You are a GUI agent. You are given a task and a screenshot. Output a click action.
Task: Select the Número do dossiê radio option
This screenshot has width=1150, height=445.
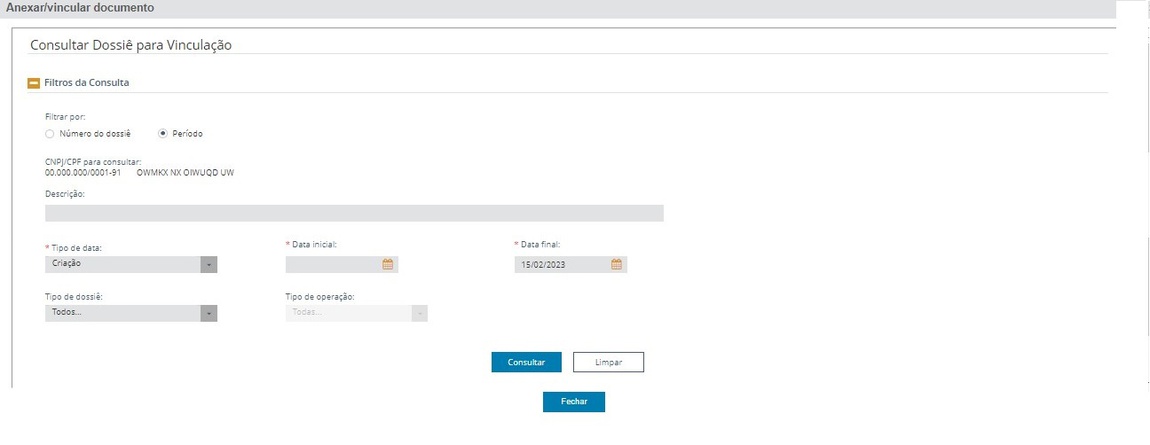click(50, 134)
